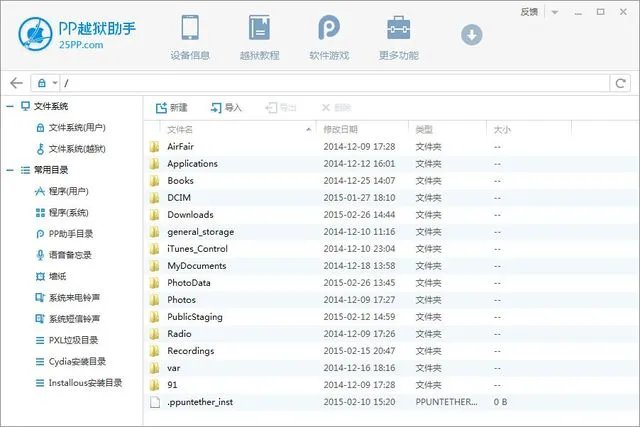Open PXL垃圾目录 in sidebar
The width and height of the screenshot is (640, 427).
click(x=67, y=340)
